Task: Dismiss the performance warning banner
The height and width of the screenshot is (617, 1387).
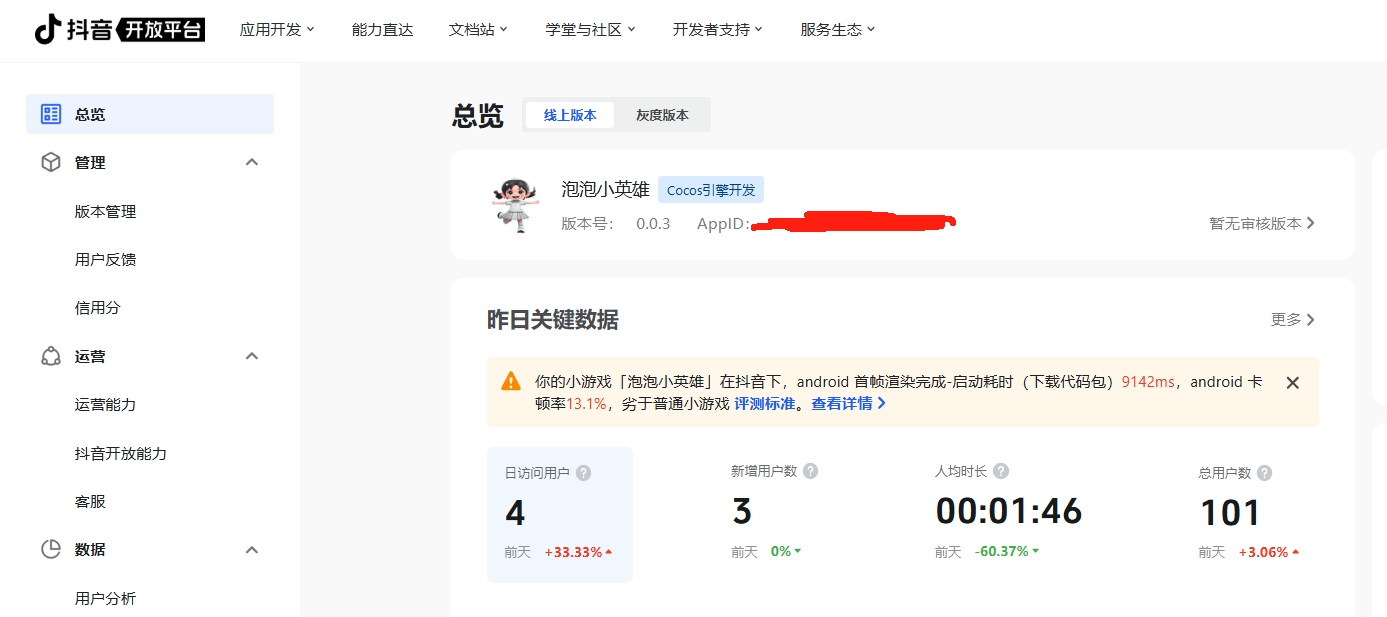Action: pos(1292,382)
